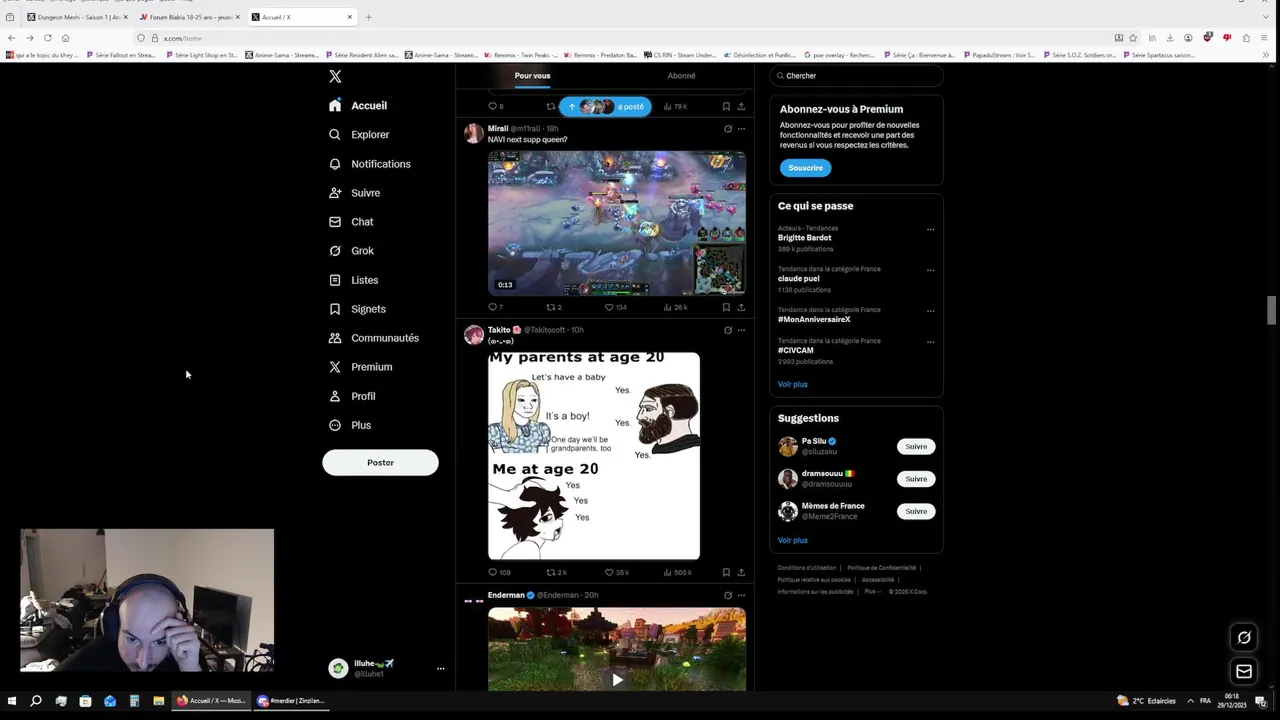Switch to Dungeon Meshi browser tab
Viewport: 1280px width, 720px height.
[76, 17]
